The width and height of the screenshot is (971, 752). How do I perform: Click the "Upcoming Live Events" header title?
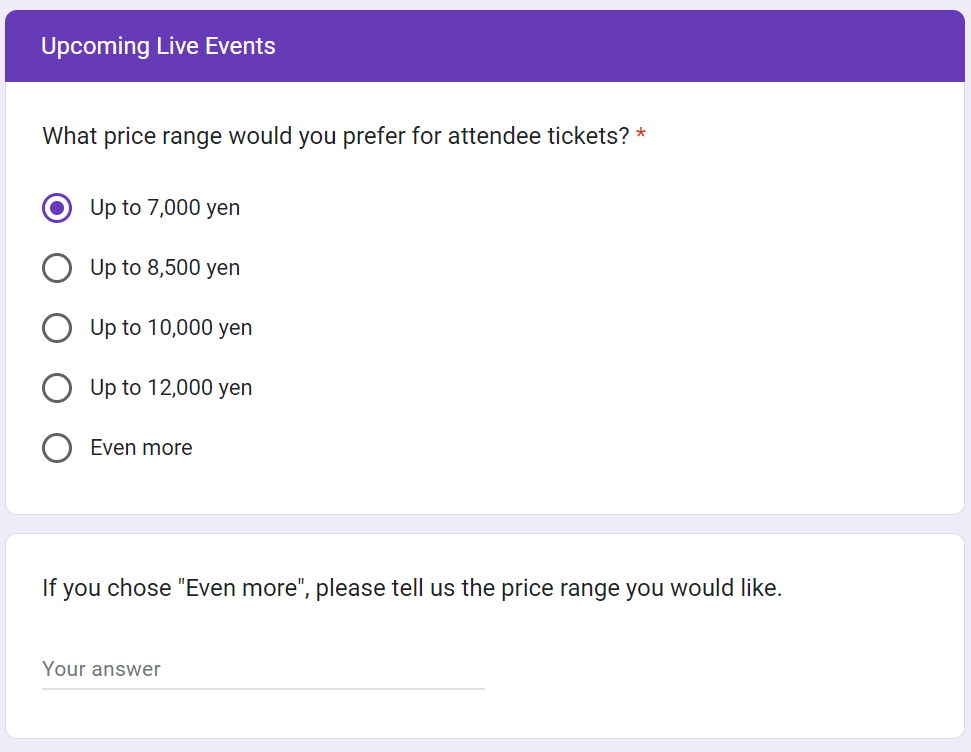click(158, 46)
